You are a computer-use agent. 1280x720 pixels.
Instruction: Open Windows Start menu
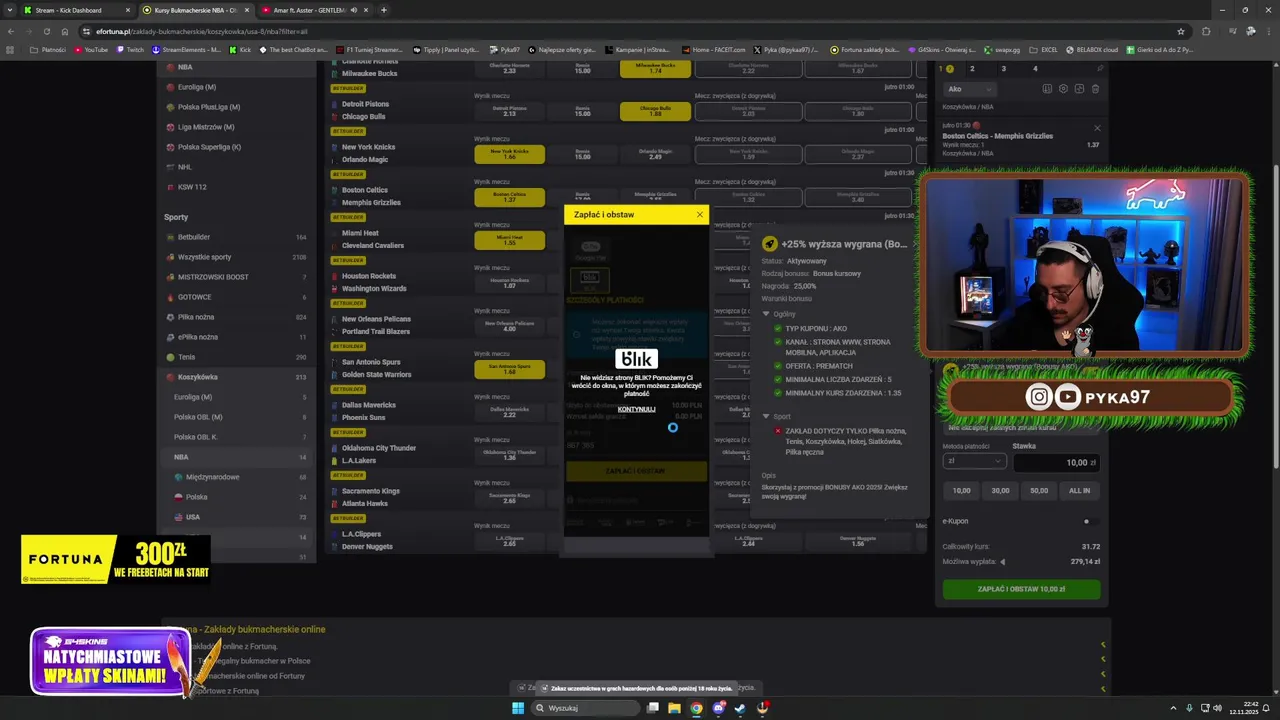[x=518, y=708]
